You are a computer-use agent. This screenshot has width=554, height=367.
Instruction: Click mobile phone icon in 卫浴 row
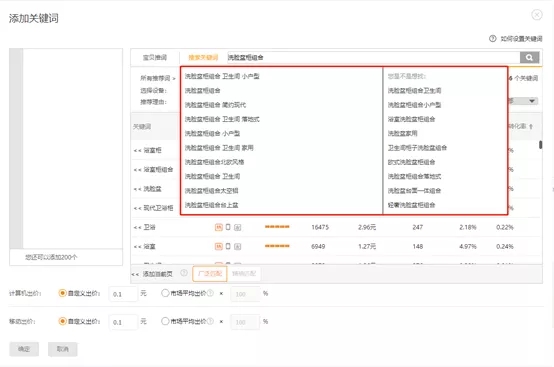click(228, 227)
